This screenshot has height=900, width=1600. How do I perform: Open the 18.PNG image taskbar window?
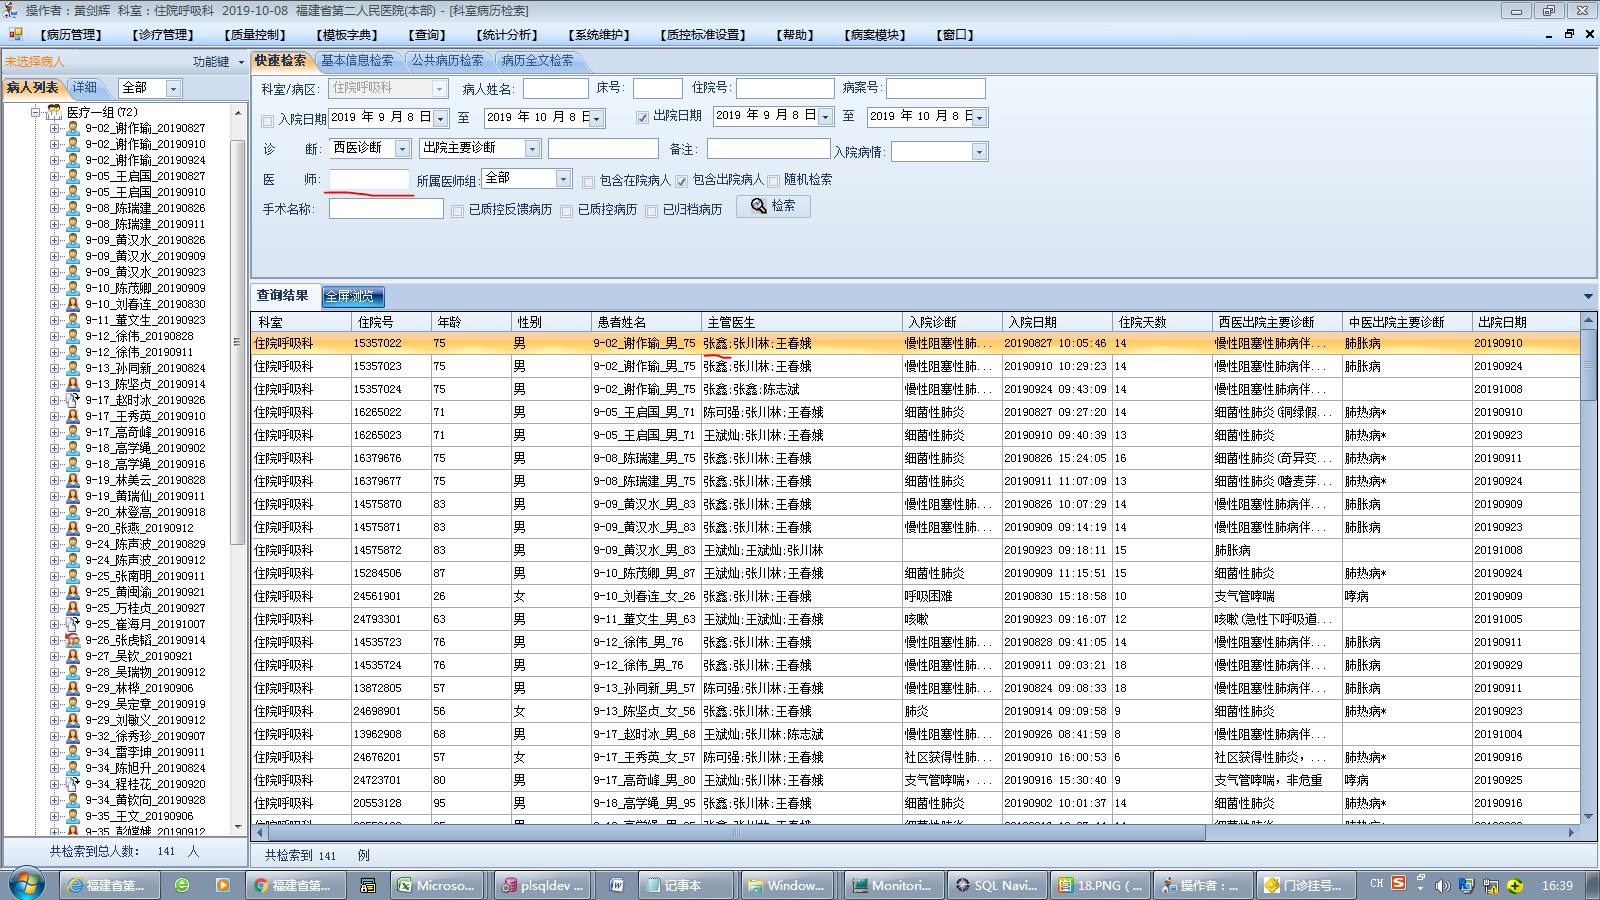tap(1100, 885)
